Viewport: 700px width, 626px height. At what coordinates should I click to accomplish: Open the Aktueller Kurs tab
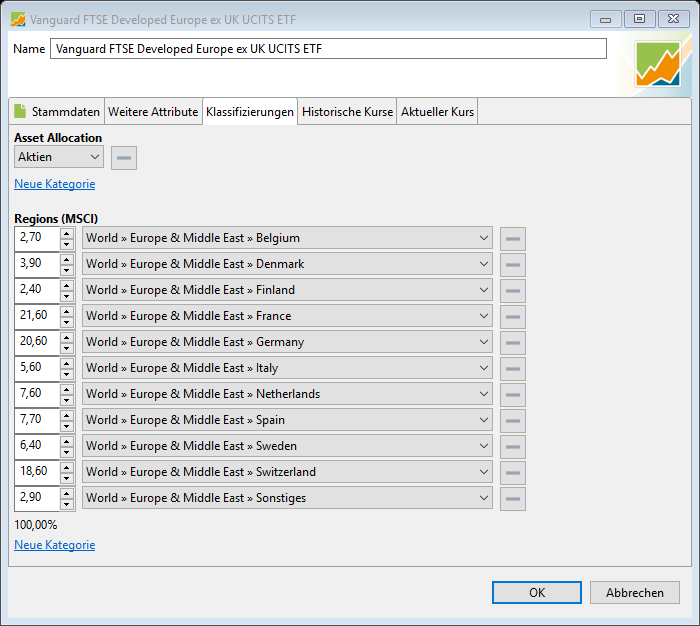[x=437, y=112]
